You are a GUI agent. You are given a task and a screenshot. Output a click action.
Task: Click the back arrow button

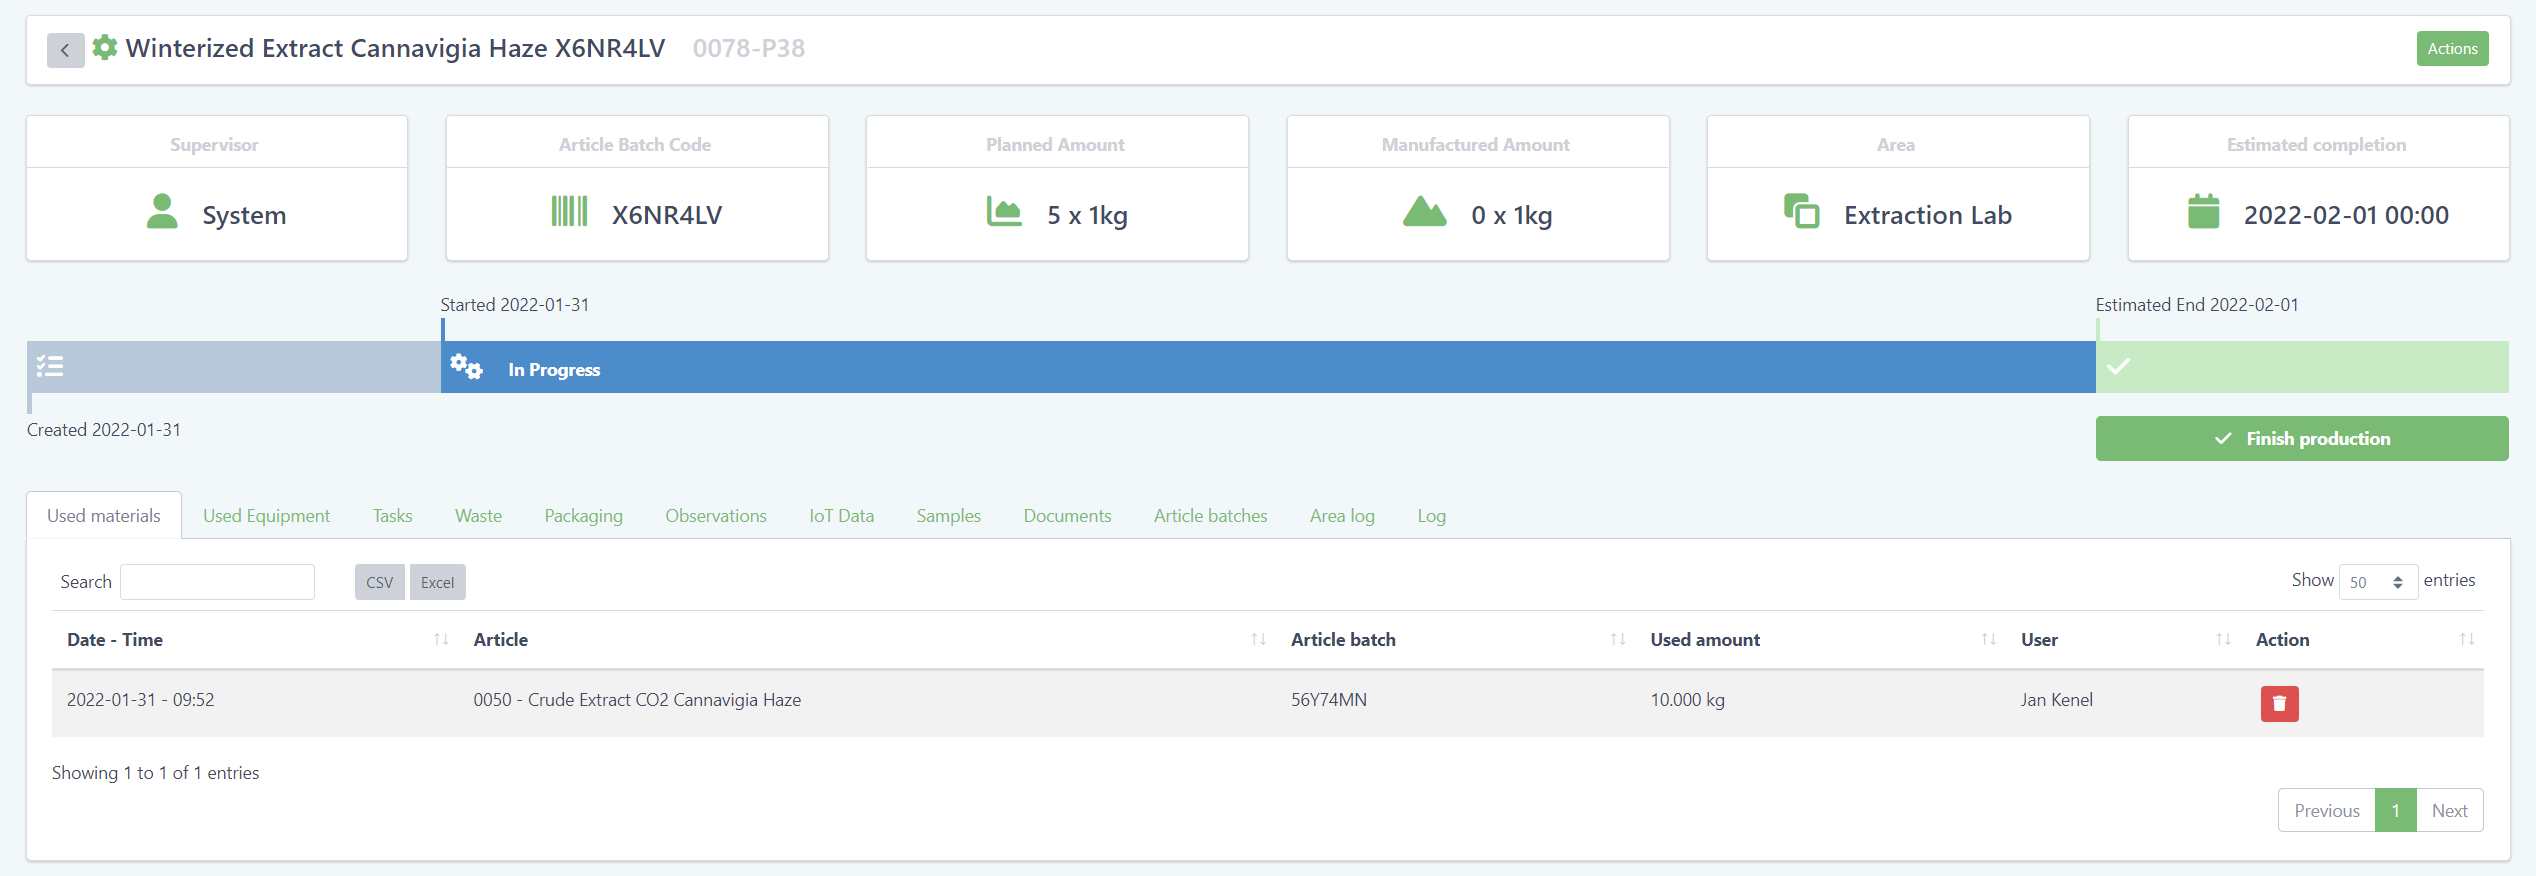coord(65,50)
